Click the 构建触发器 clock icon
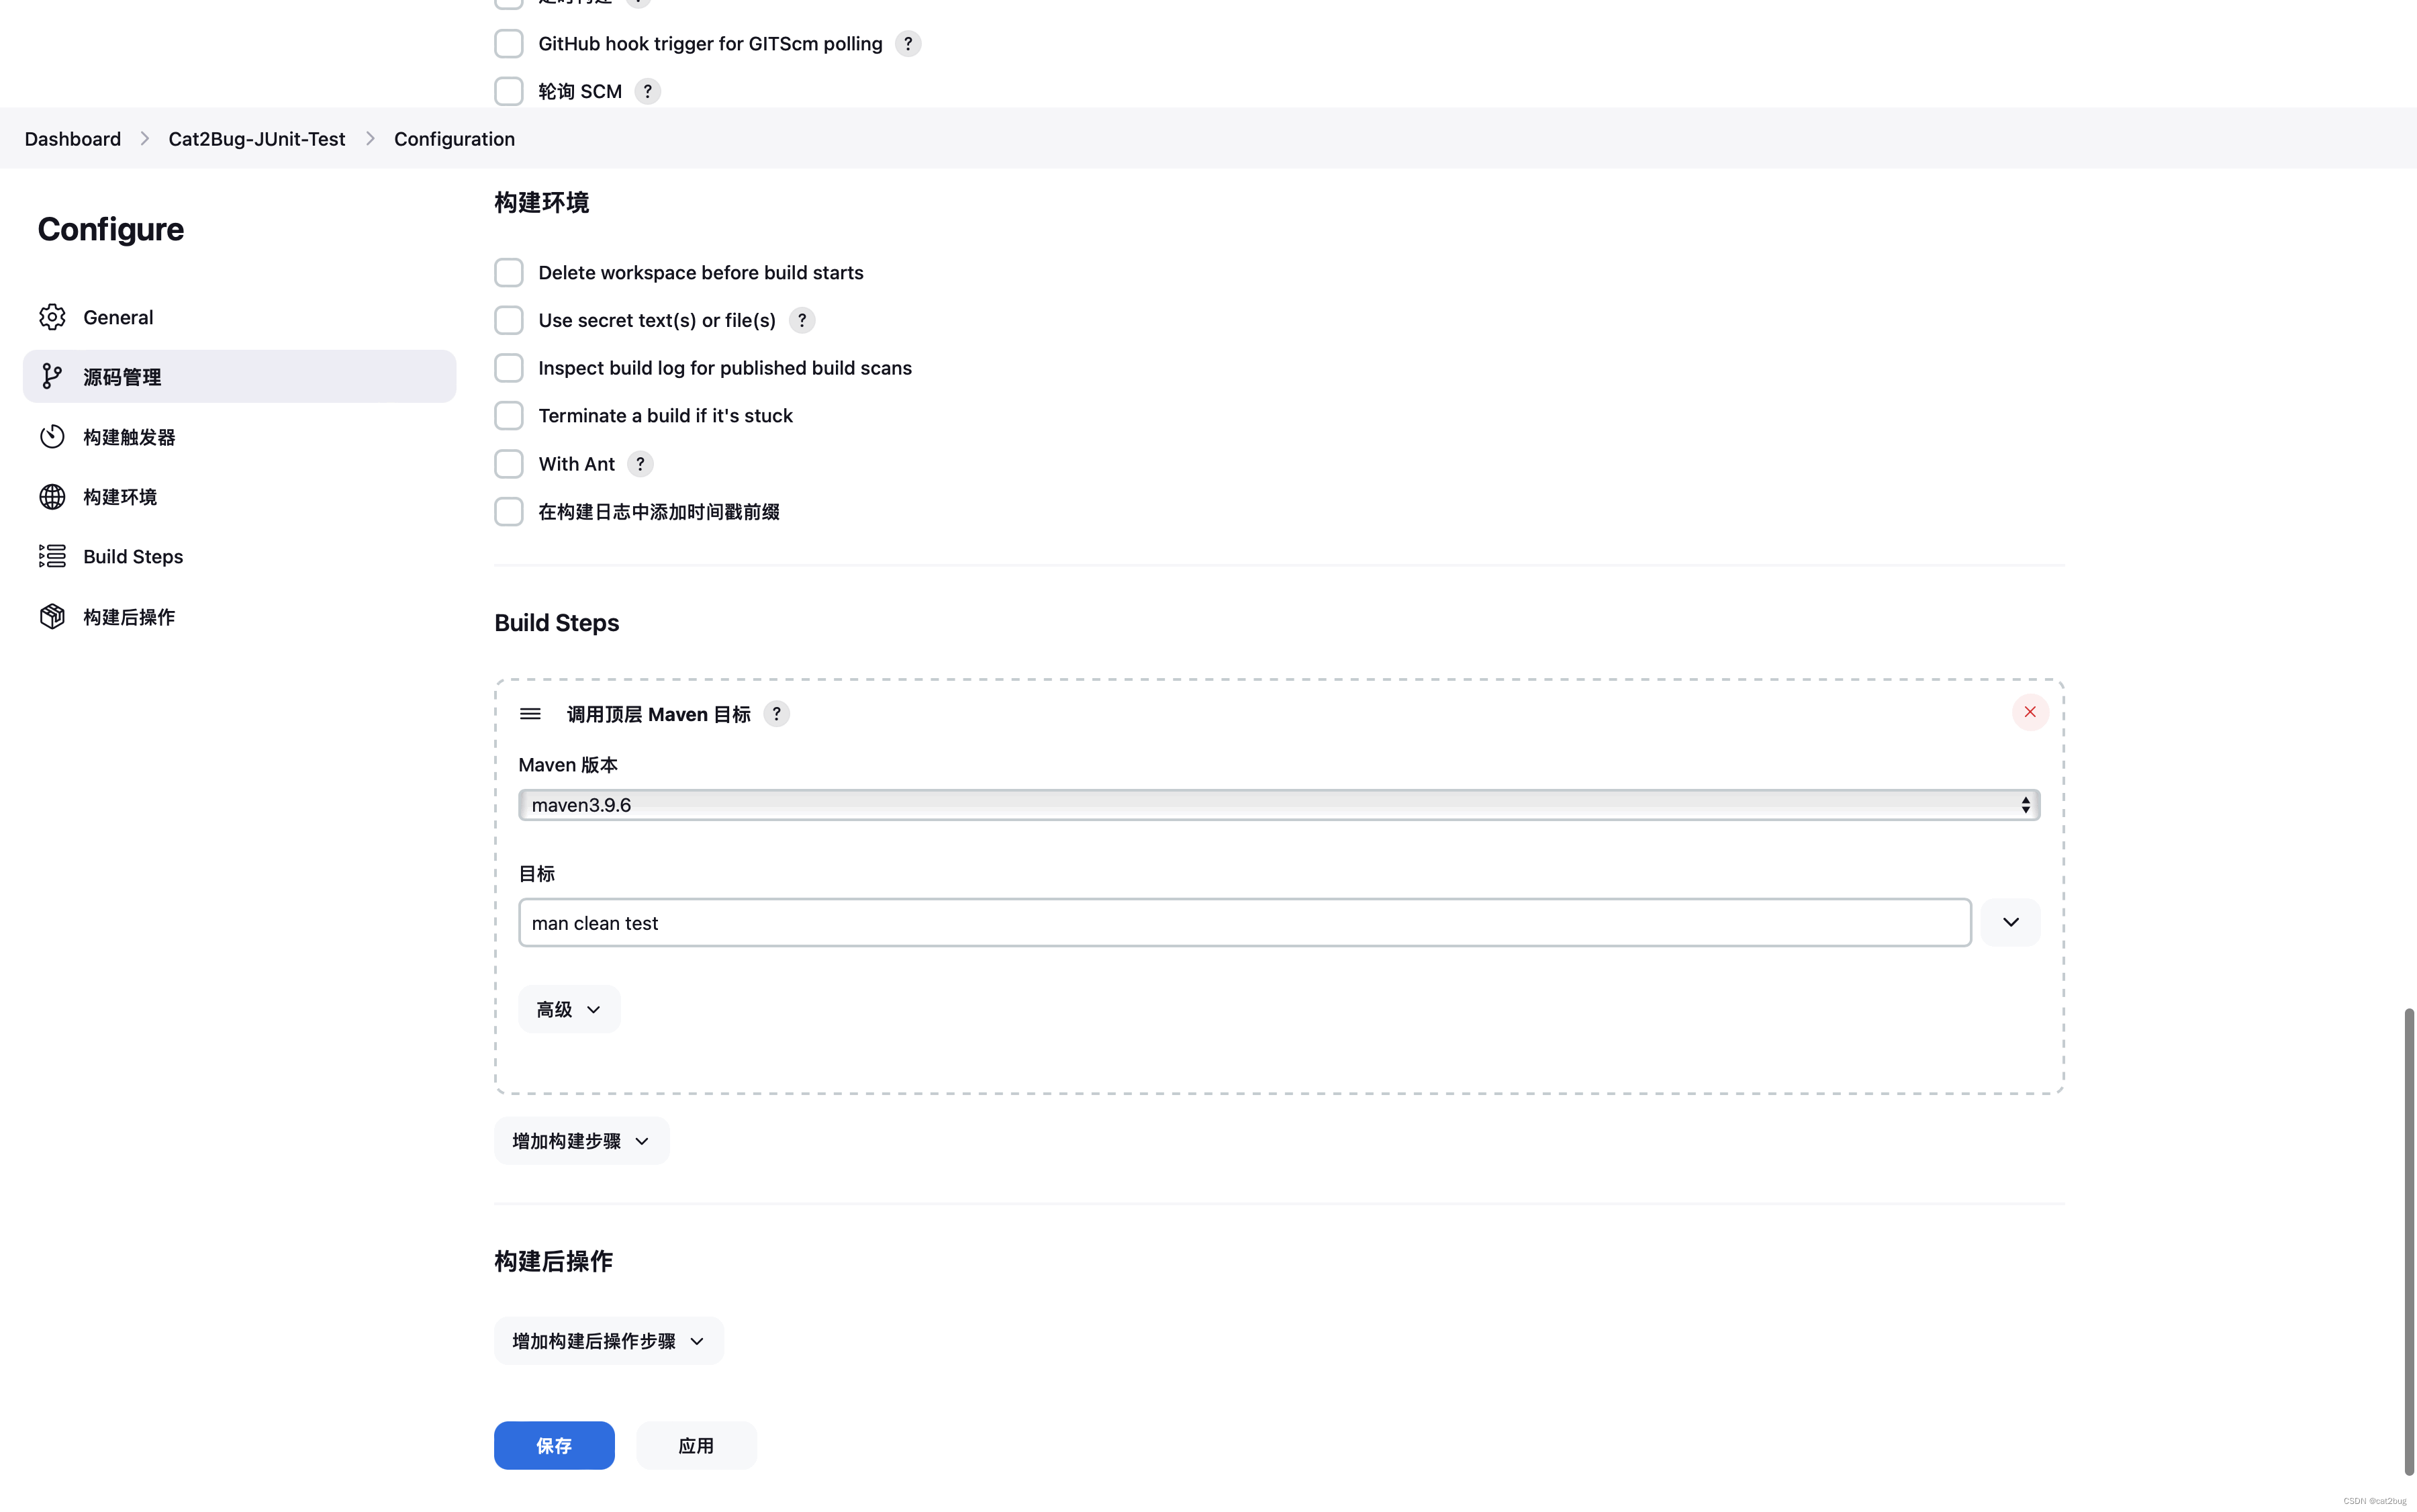The height and width of the screenshot is (1512, 2417). tap(52, 437)
